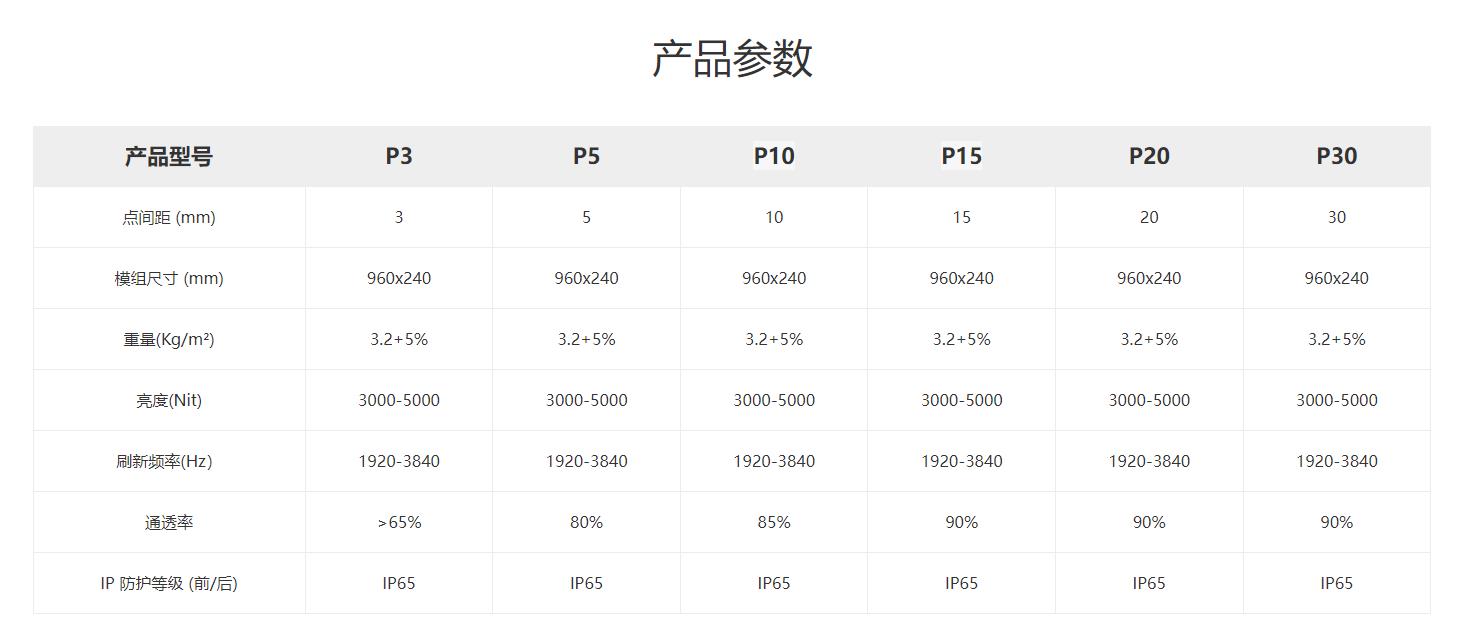This screenshot has height=636, width=1462.
Task: Click the P10 column header
Action: coord(774,156)
